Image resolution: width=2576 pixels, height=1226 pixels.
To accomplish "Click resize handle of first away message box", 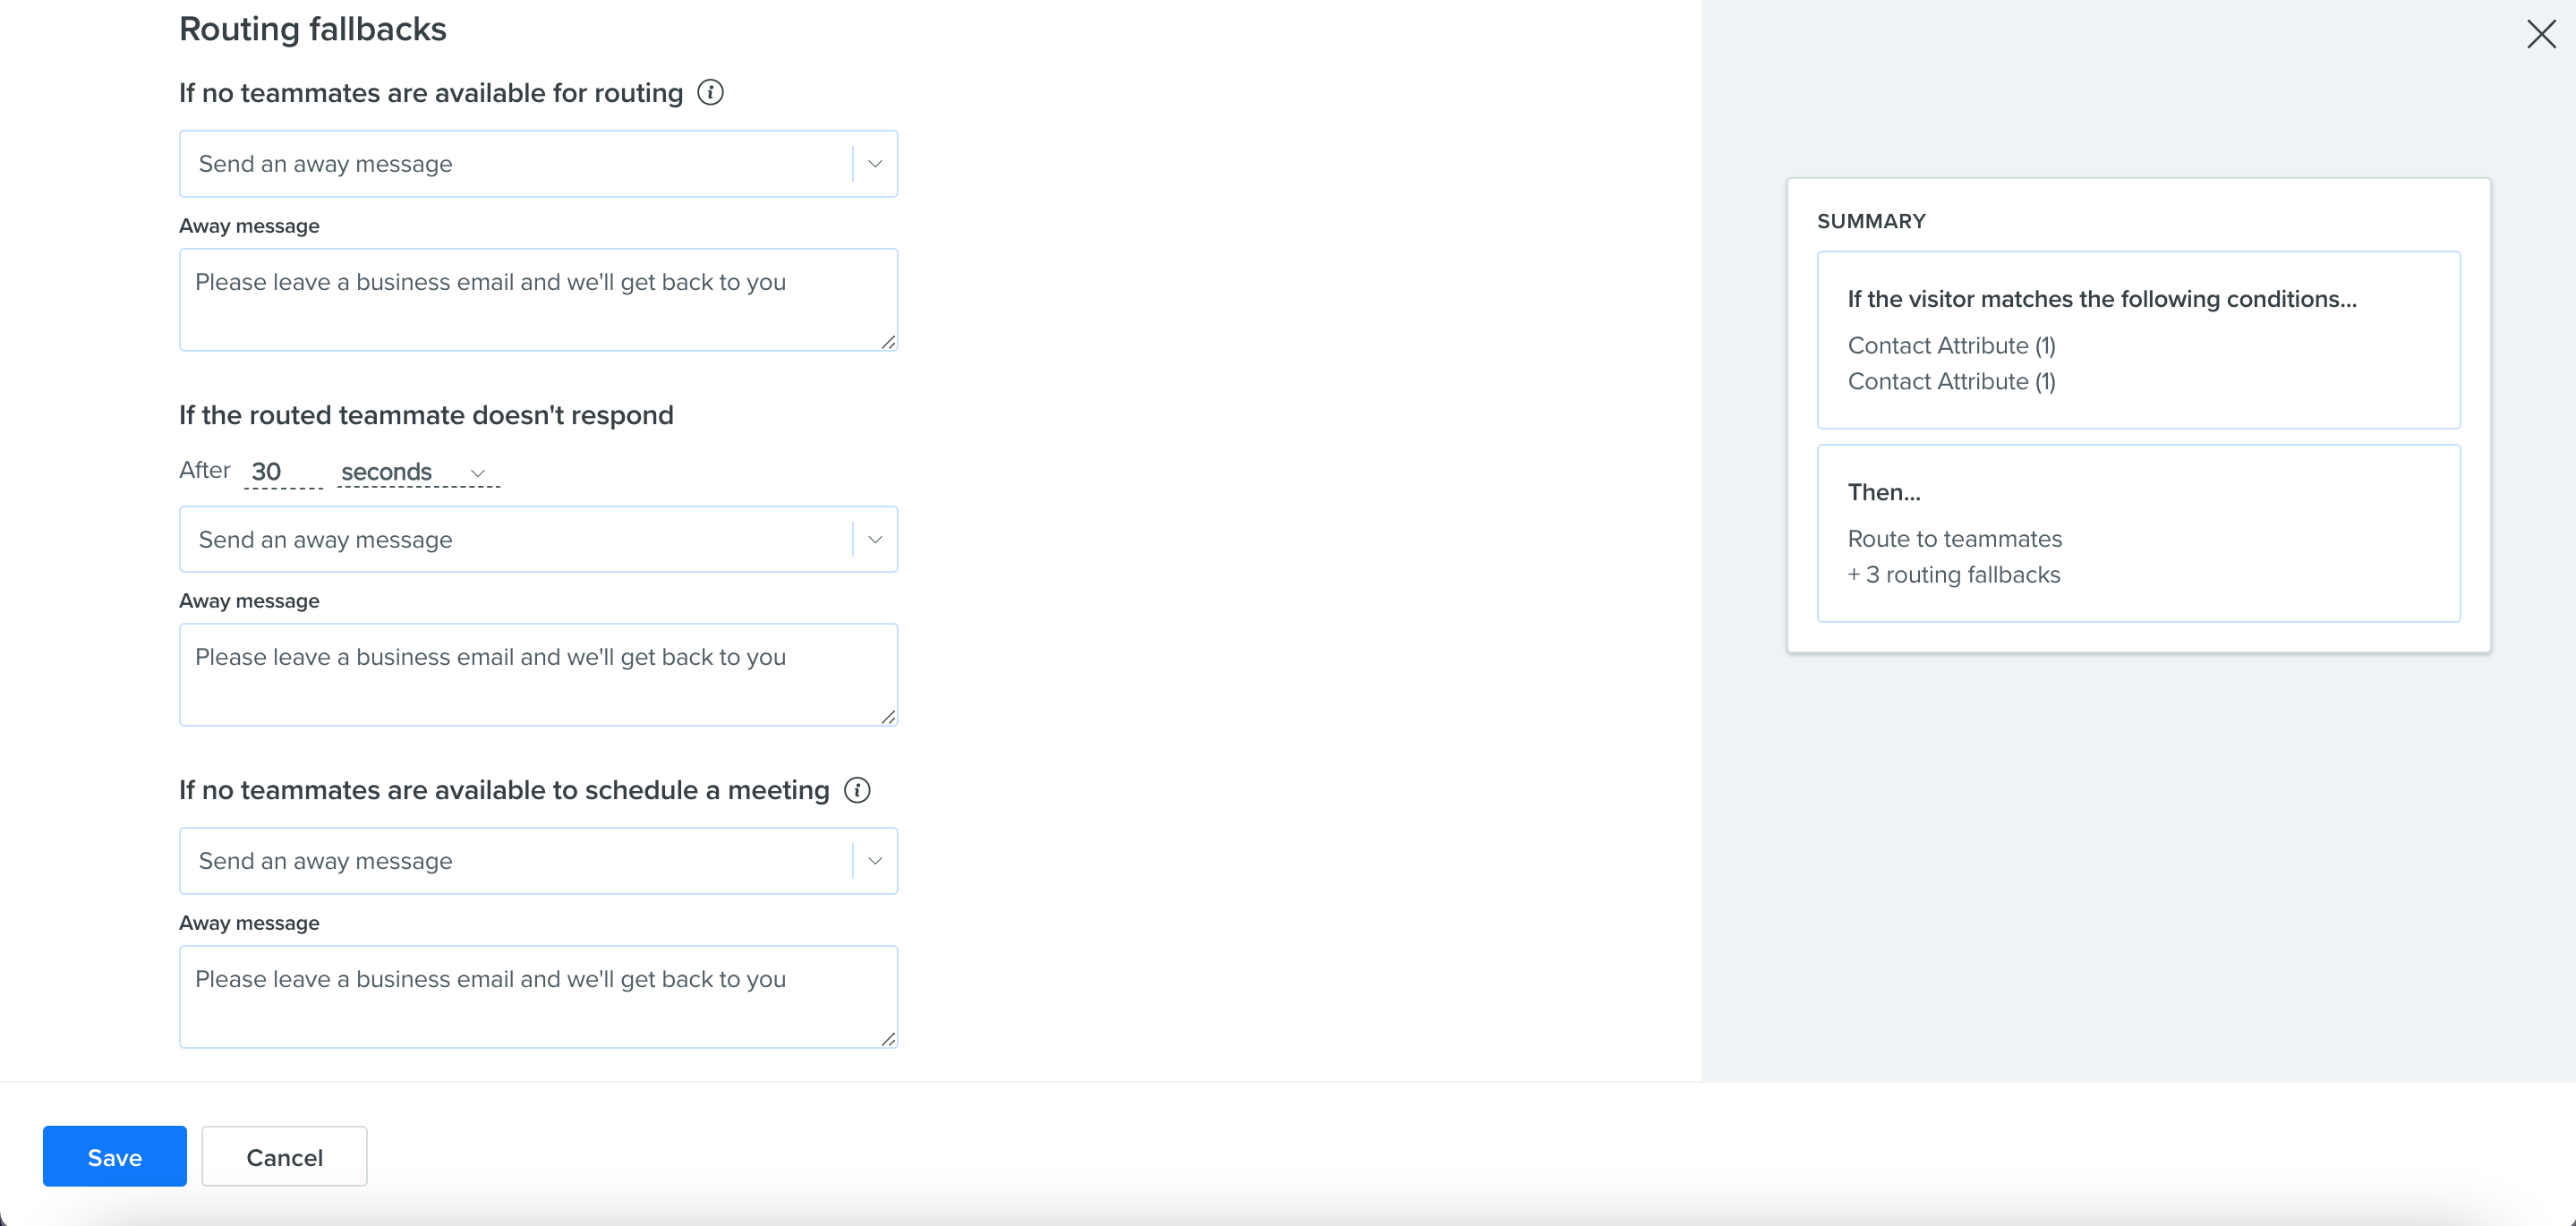I will [x=888, y=342].
